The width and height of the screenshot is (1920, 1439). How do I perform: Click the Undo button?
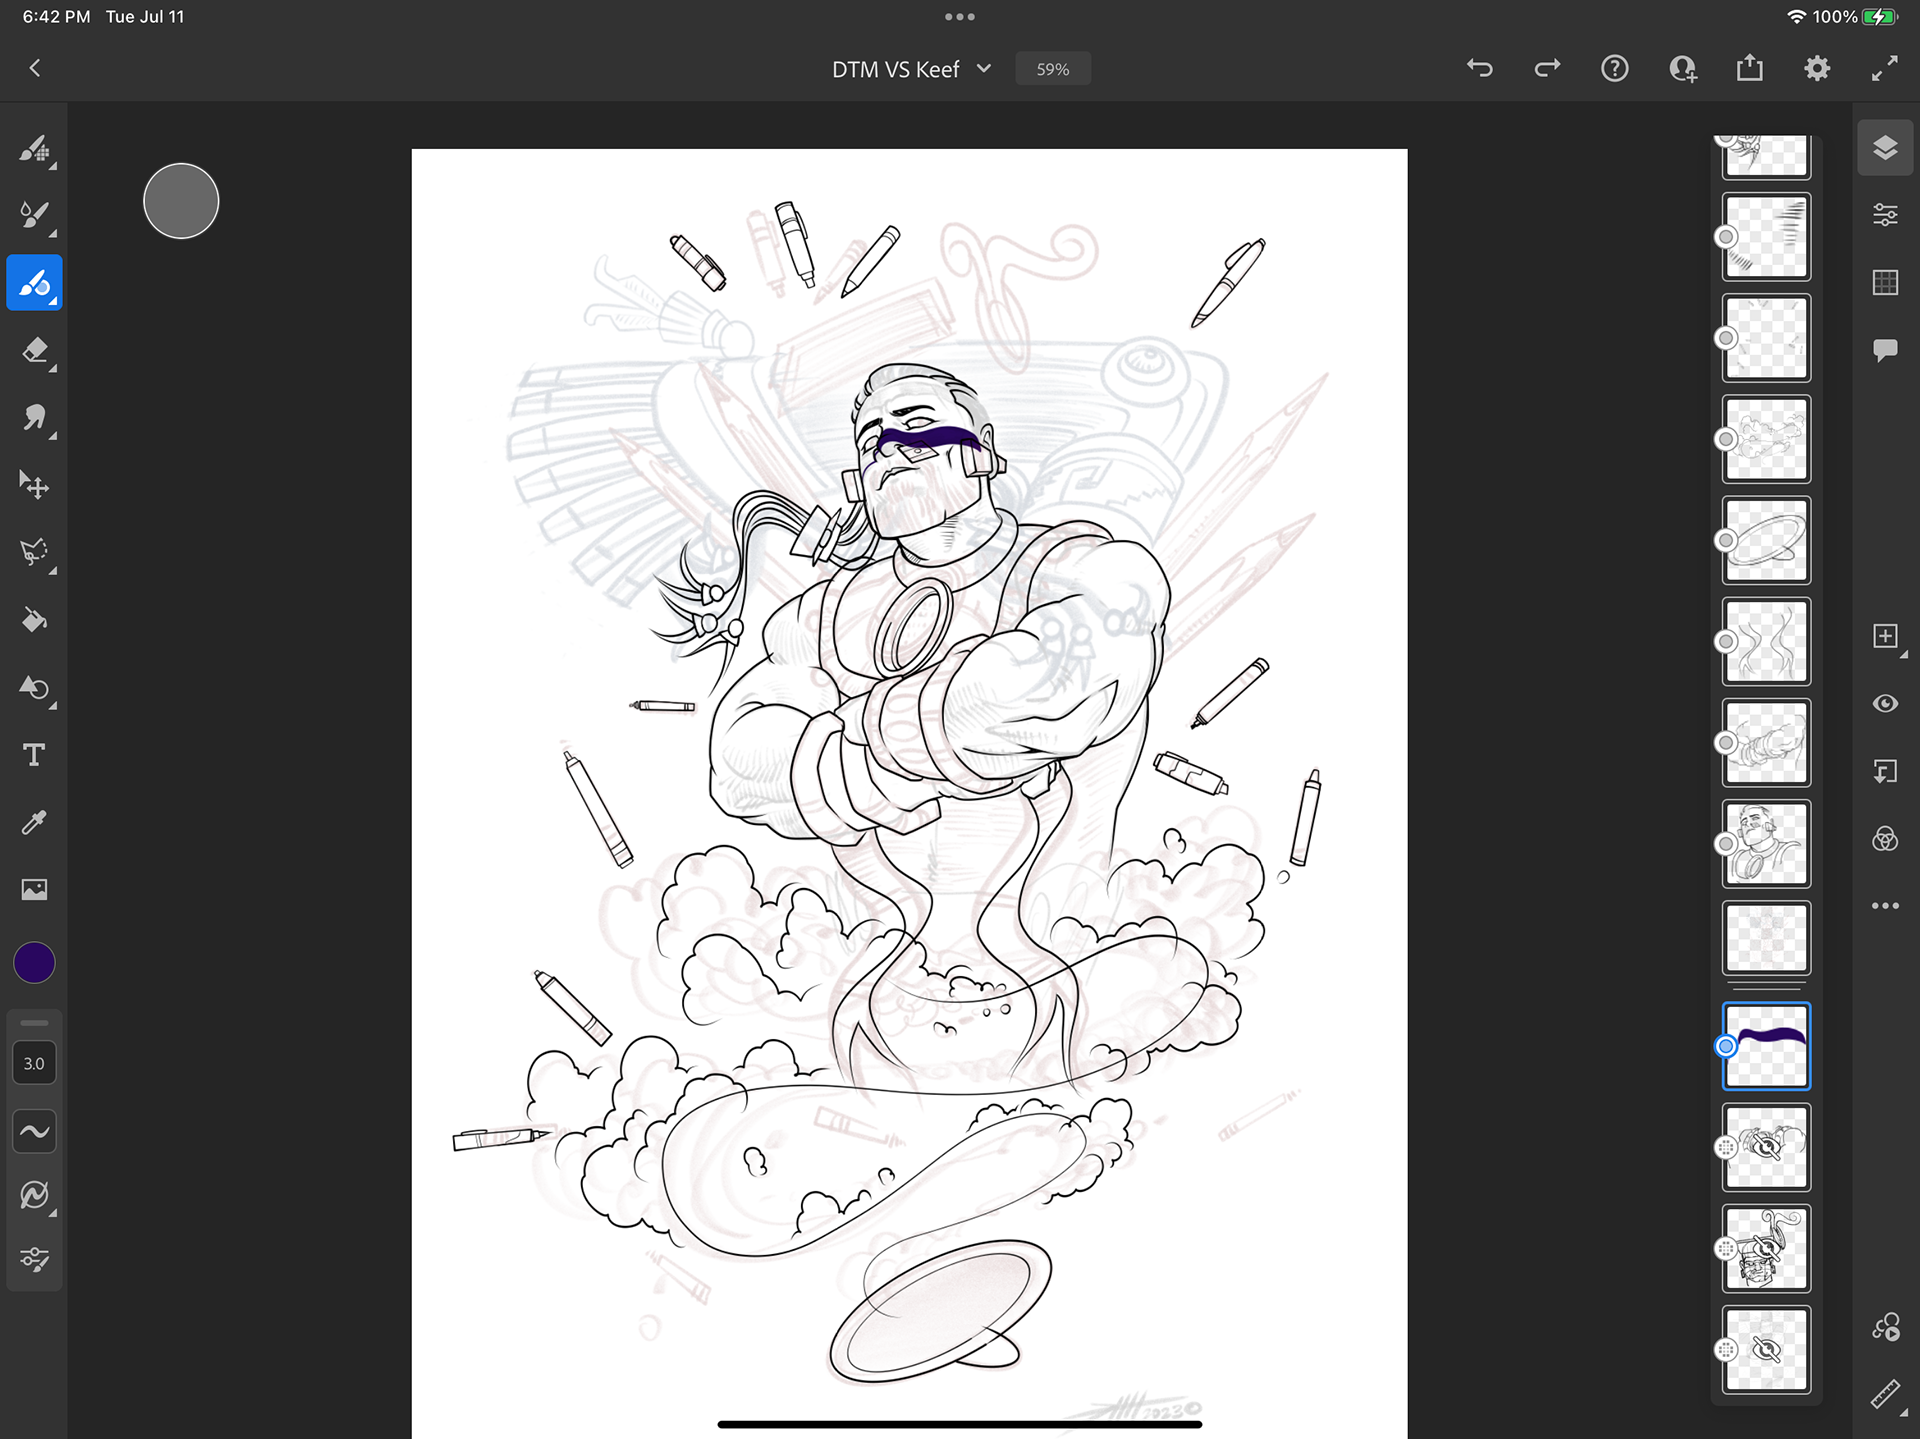(1480, 69)
